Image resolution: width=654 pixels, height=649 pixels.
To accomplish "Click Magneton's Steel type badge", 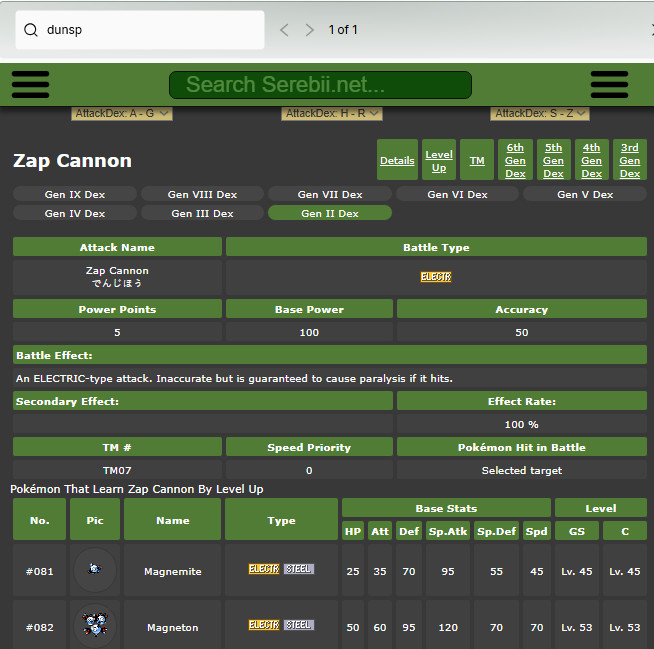I will tap(299, 625).
